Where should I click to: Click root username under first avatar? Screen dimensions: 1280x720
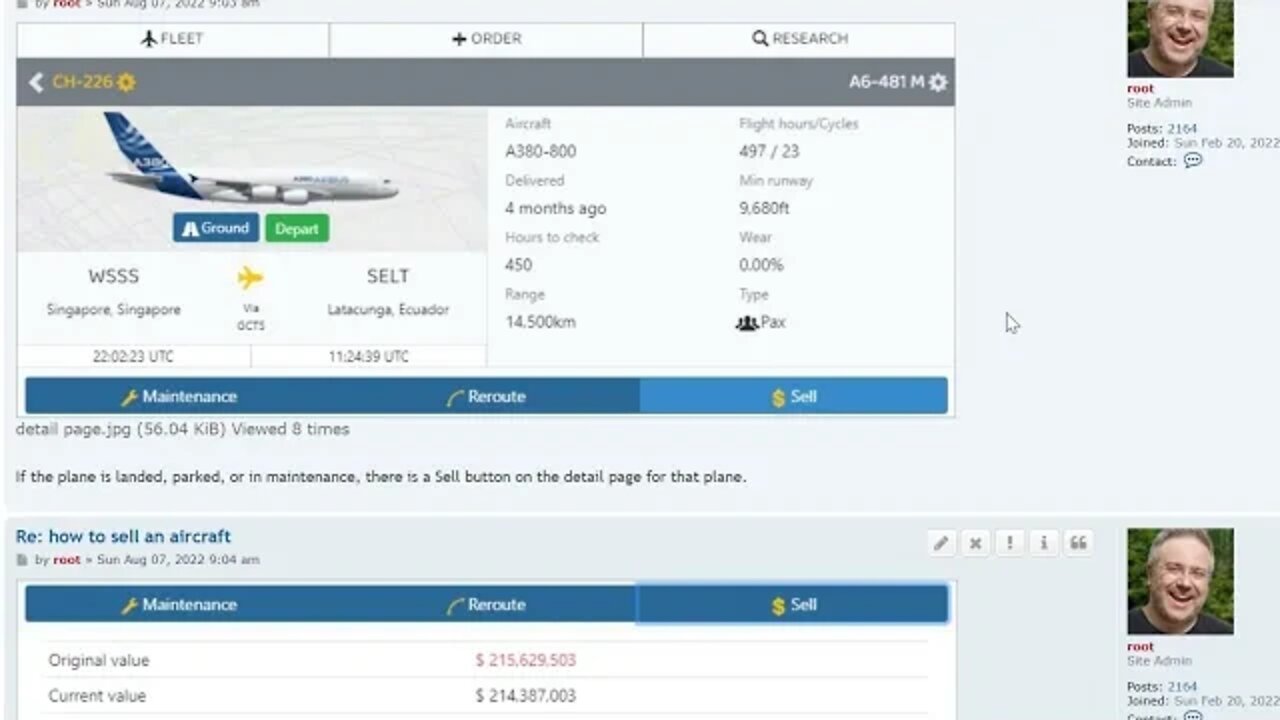pos(1140,89)
